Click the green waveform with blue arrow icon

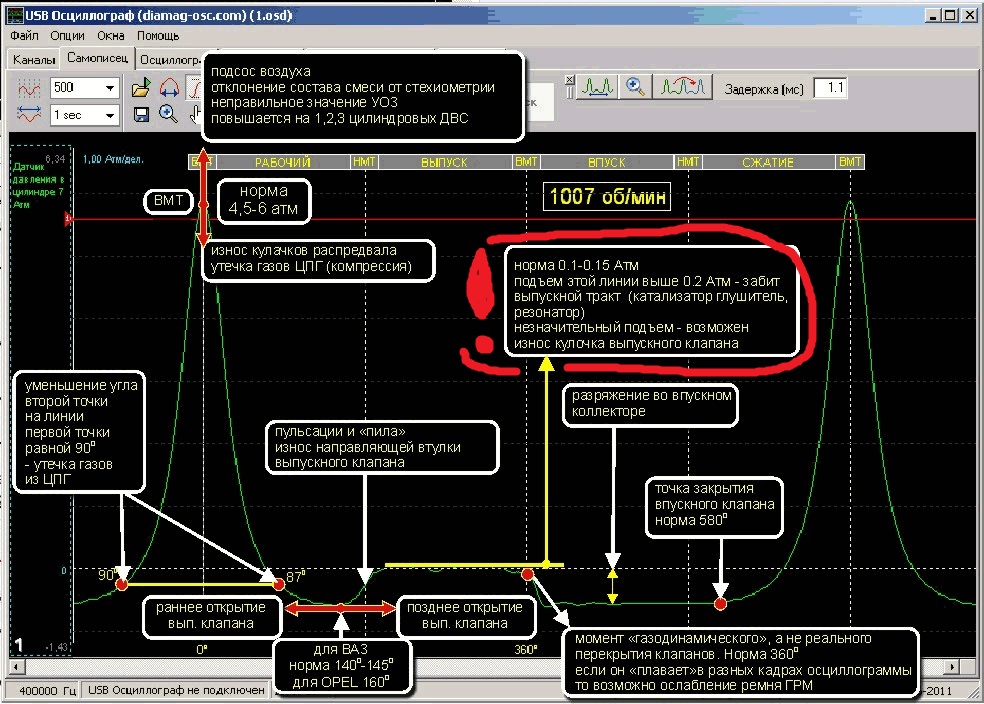(599, 88)
